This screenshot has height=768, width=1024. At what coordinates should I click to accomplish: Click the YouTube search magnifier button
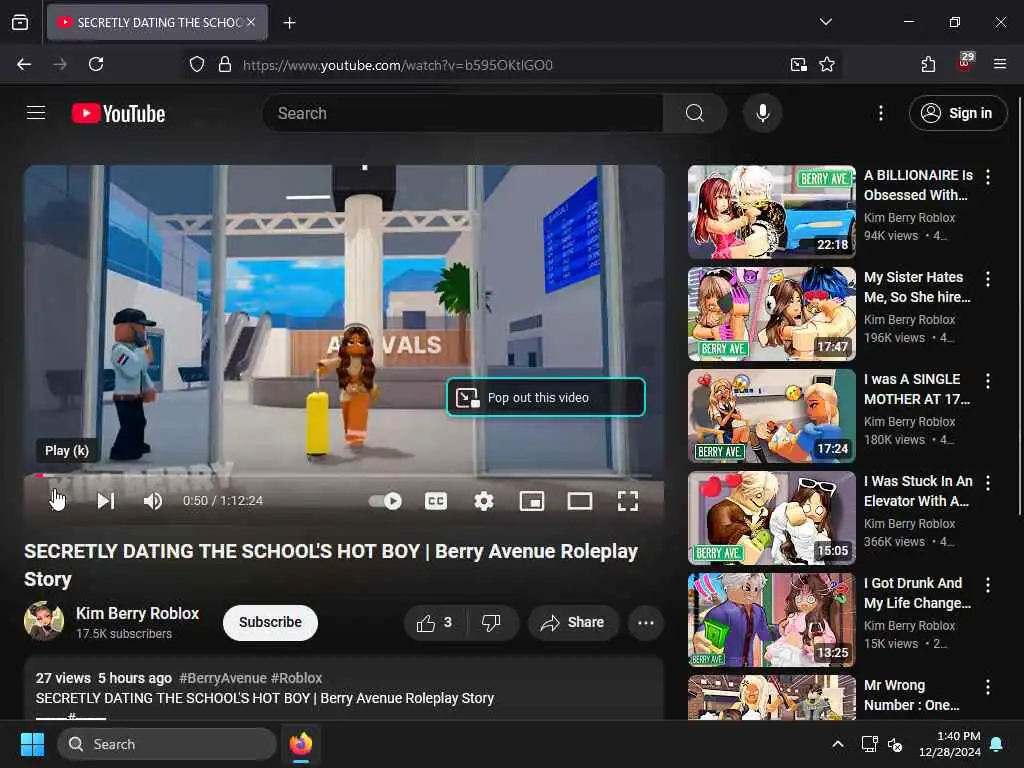coord(694,113)
